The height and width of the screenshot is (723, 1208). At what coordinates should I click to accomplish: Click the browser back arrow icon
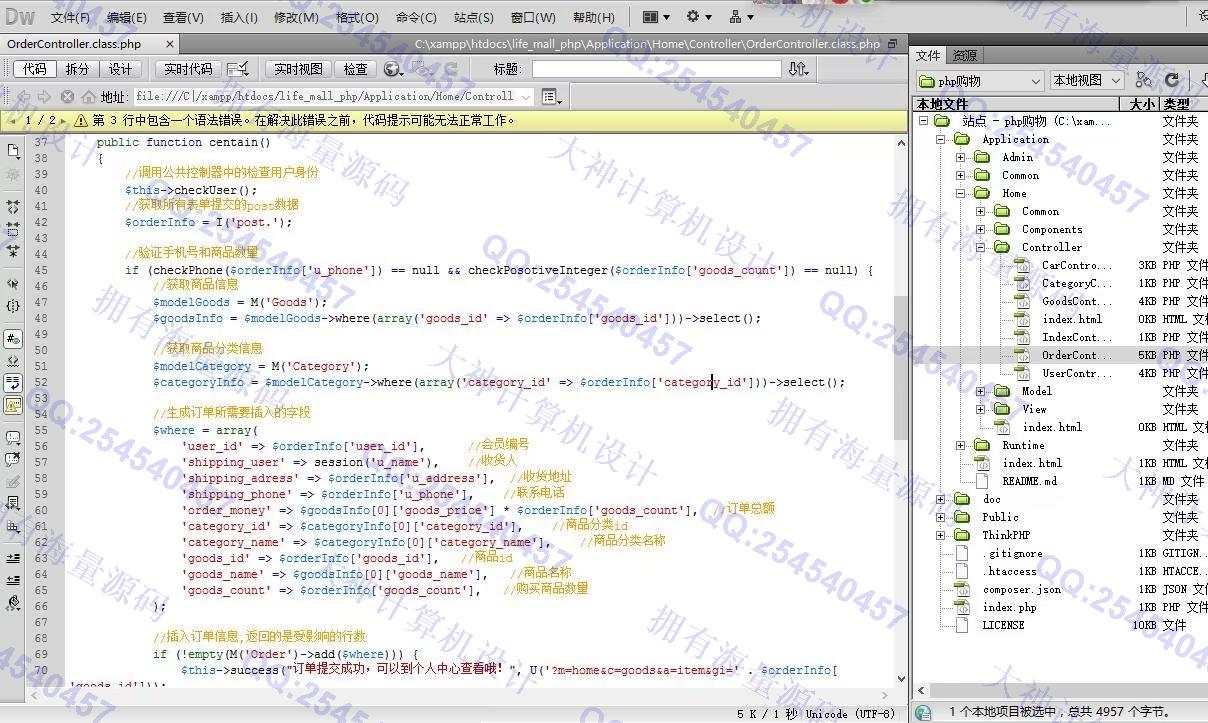(x=22, y=97)
